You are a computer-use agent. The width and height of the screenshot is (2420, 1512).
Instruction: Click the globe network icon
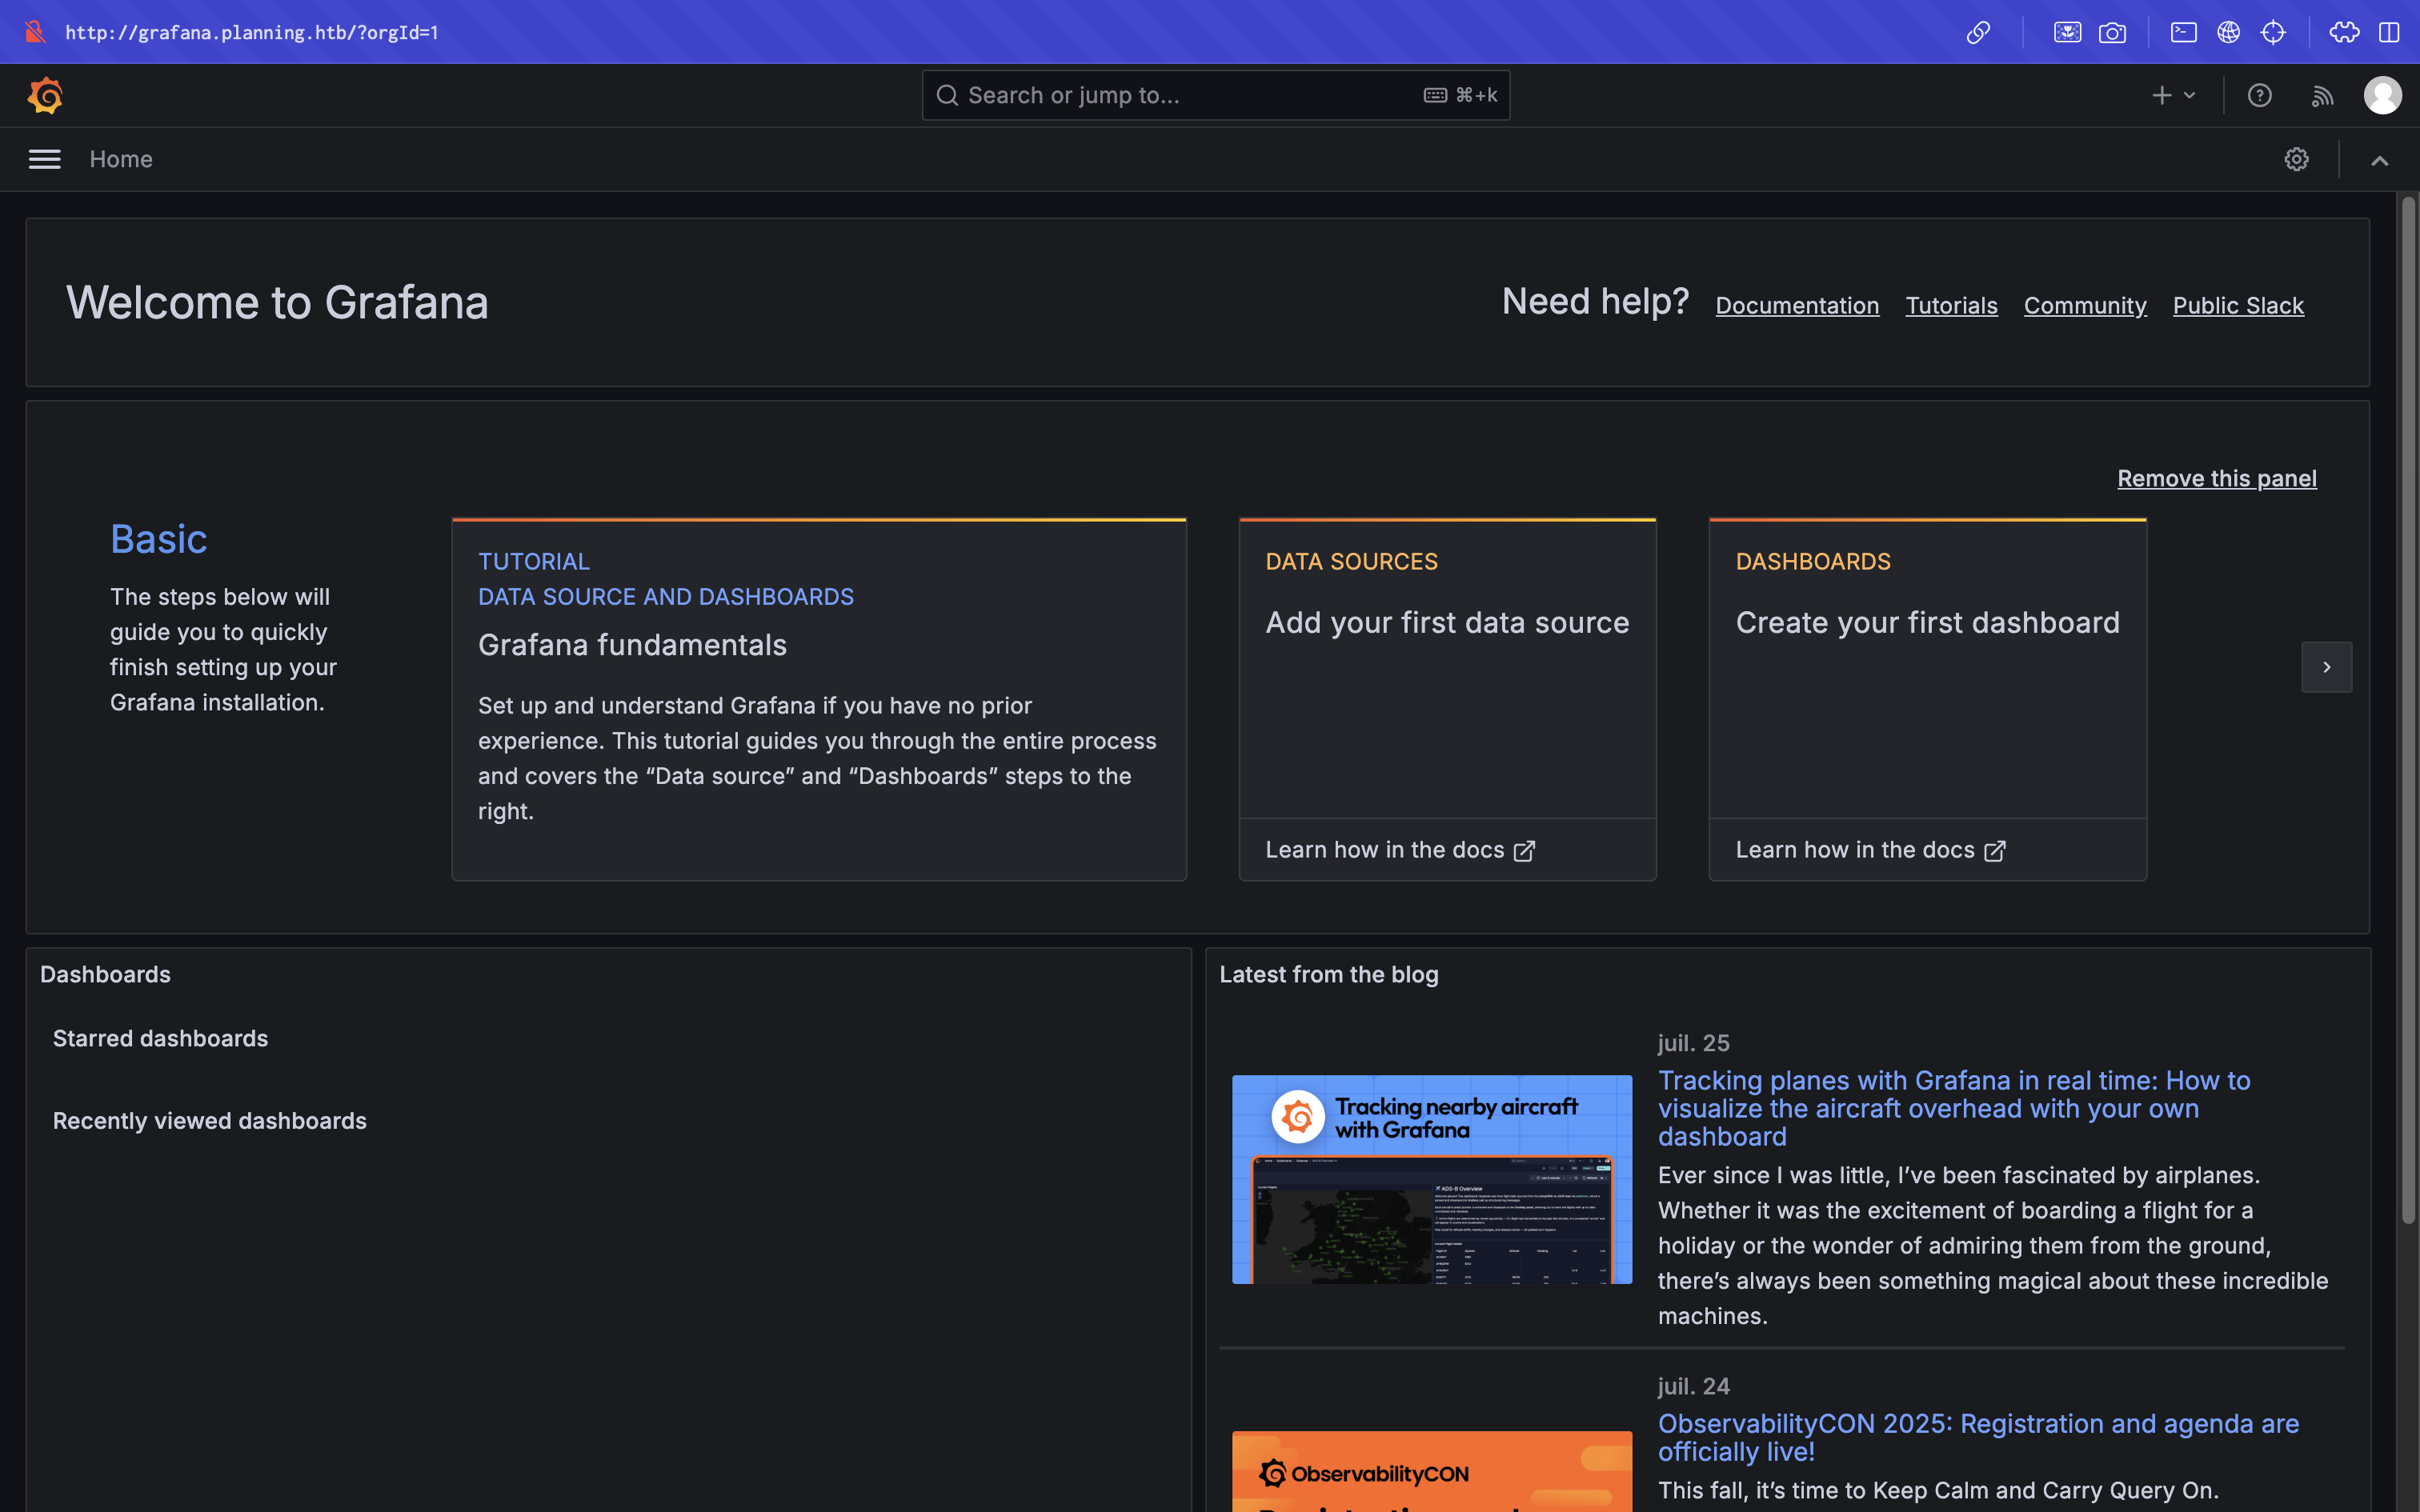click(2228, 32)
